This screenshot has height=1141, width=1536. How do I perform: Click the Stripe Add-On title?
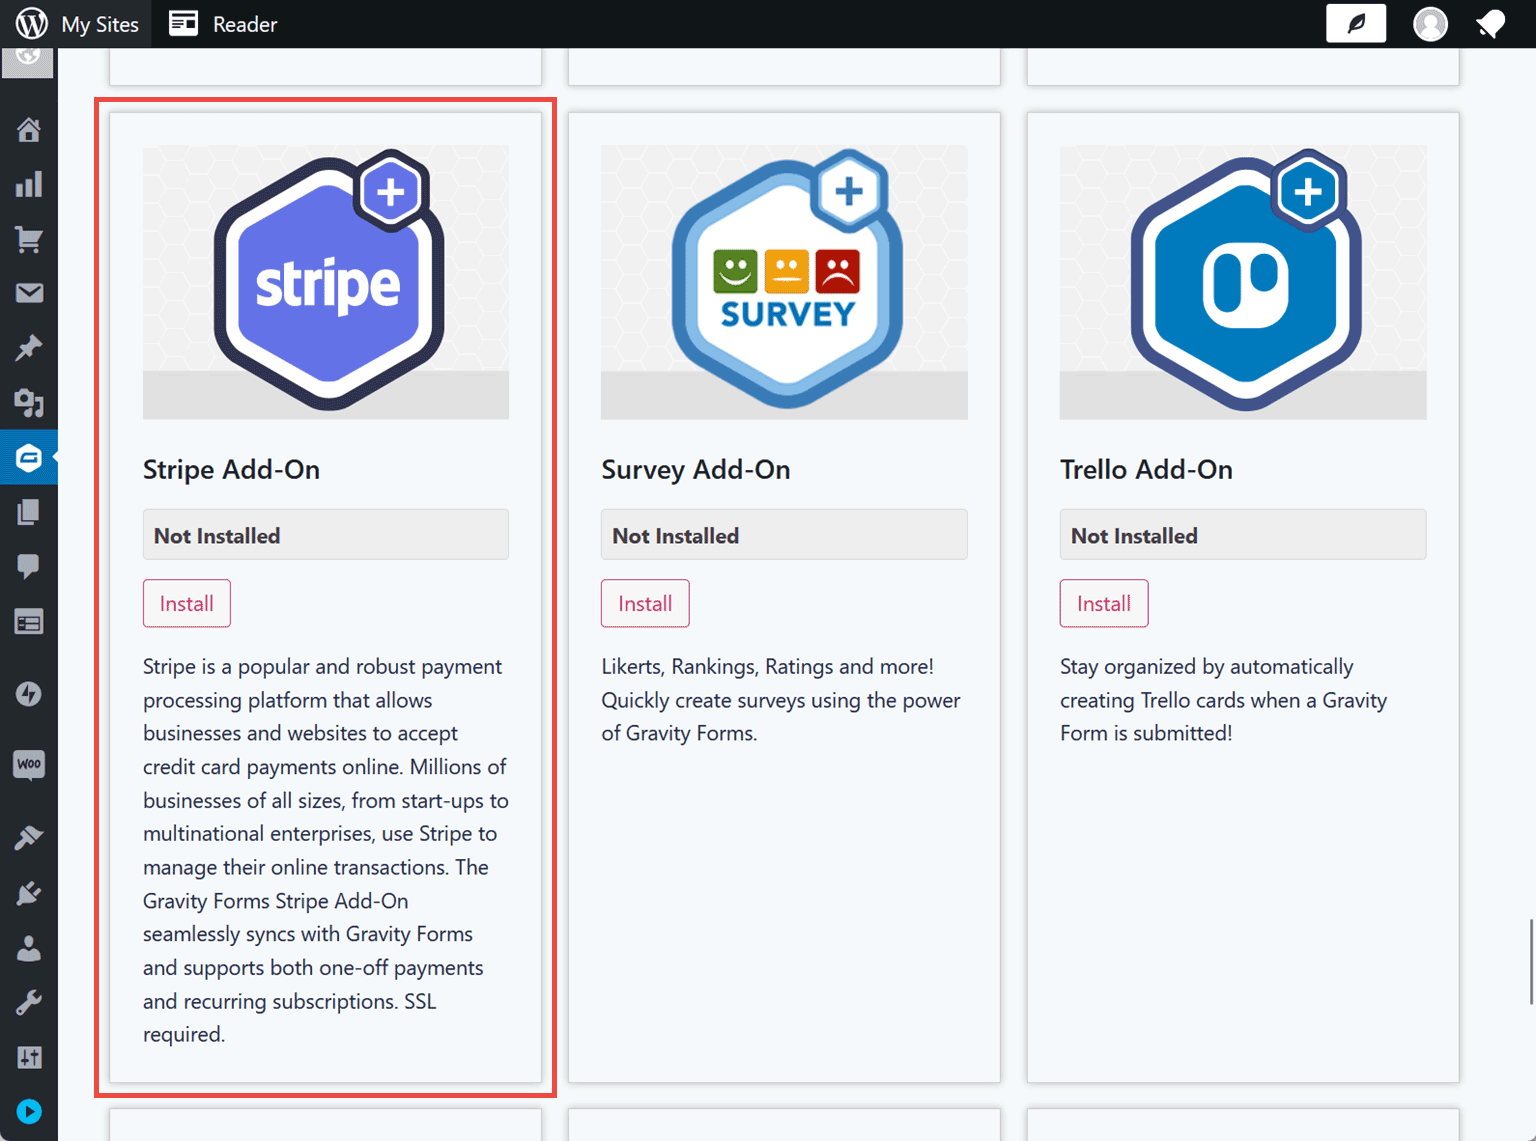[x=231, y=469]
